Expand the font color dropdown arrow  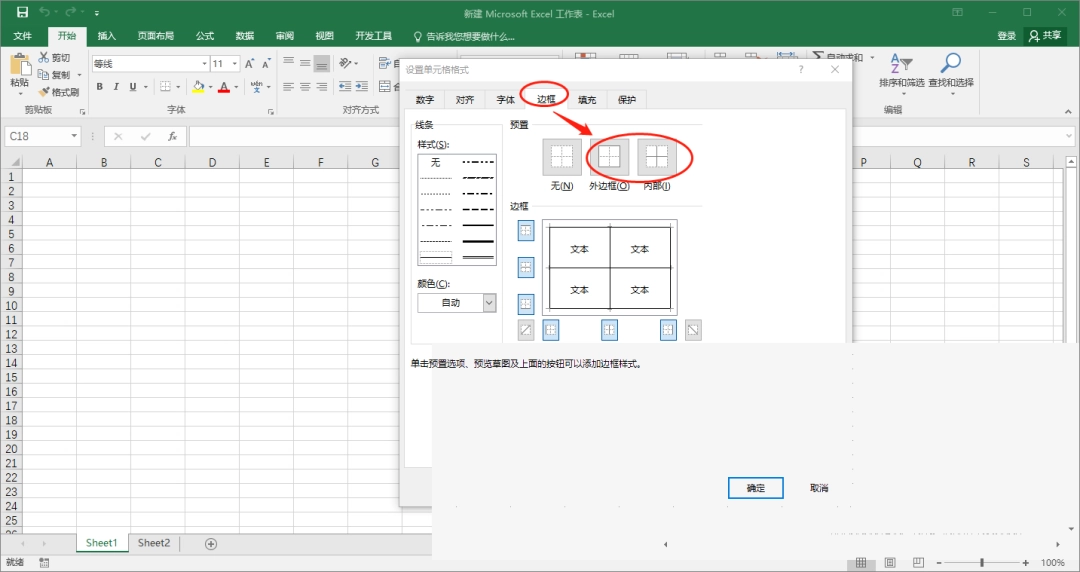[x=236, y=87]
